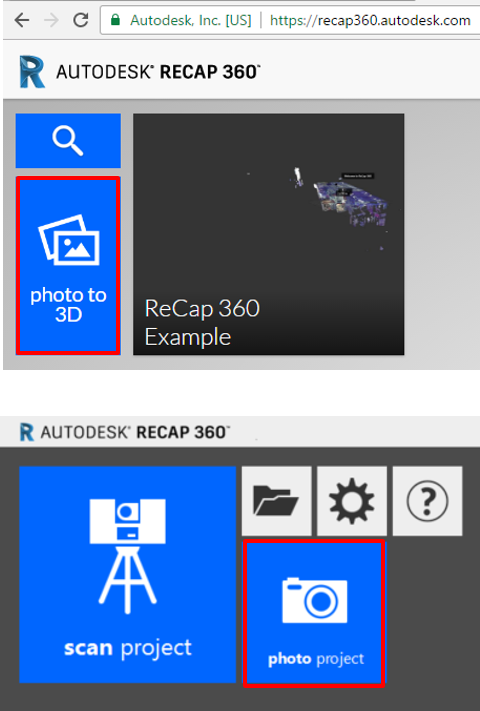
Task: Click the AUTODESK RECAP 360 web header text
Action: point(158,72)
